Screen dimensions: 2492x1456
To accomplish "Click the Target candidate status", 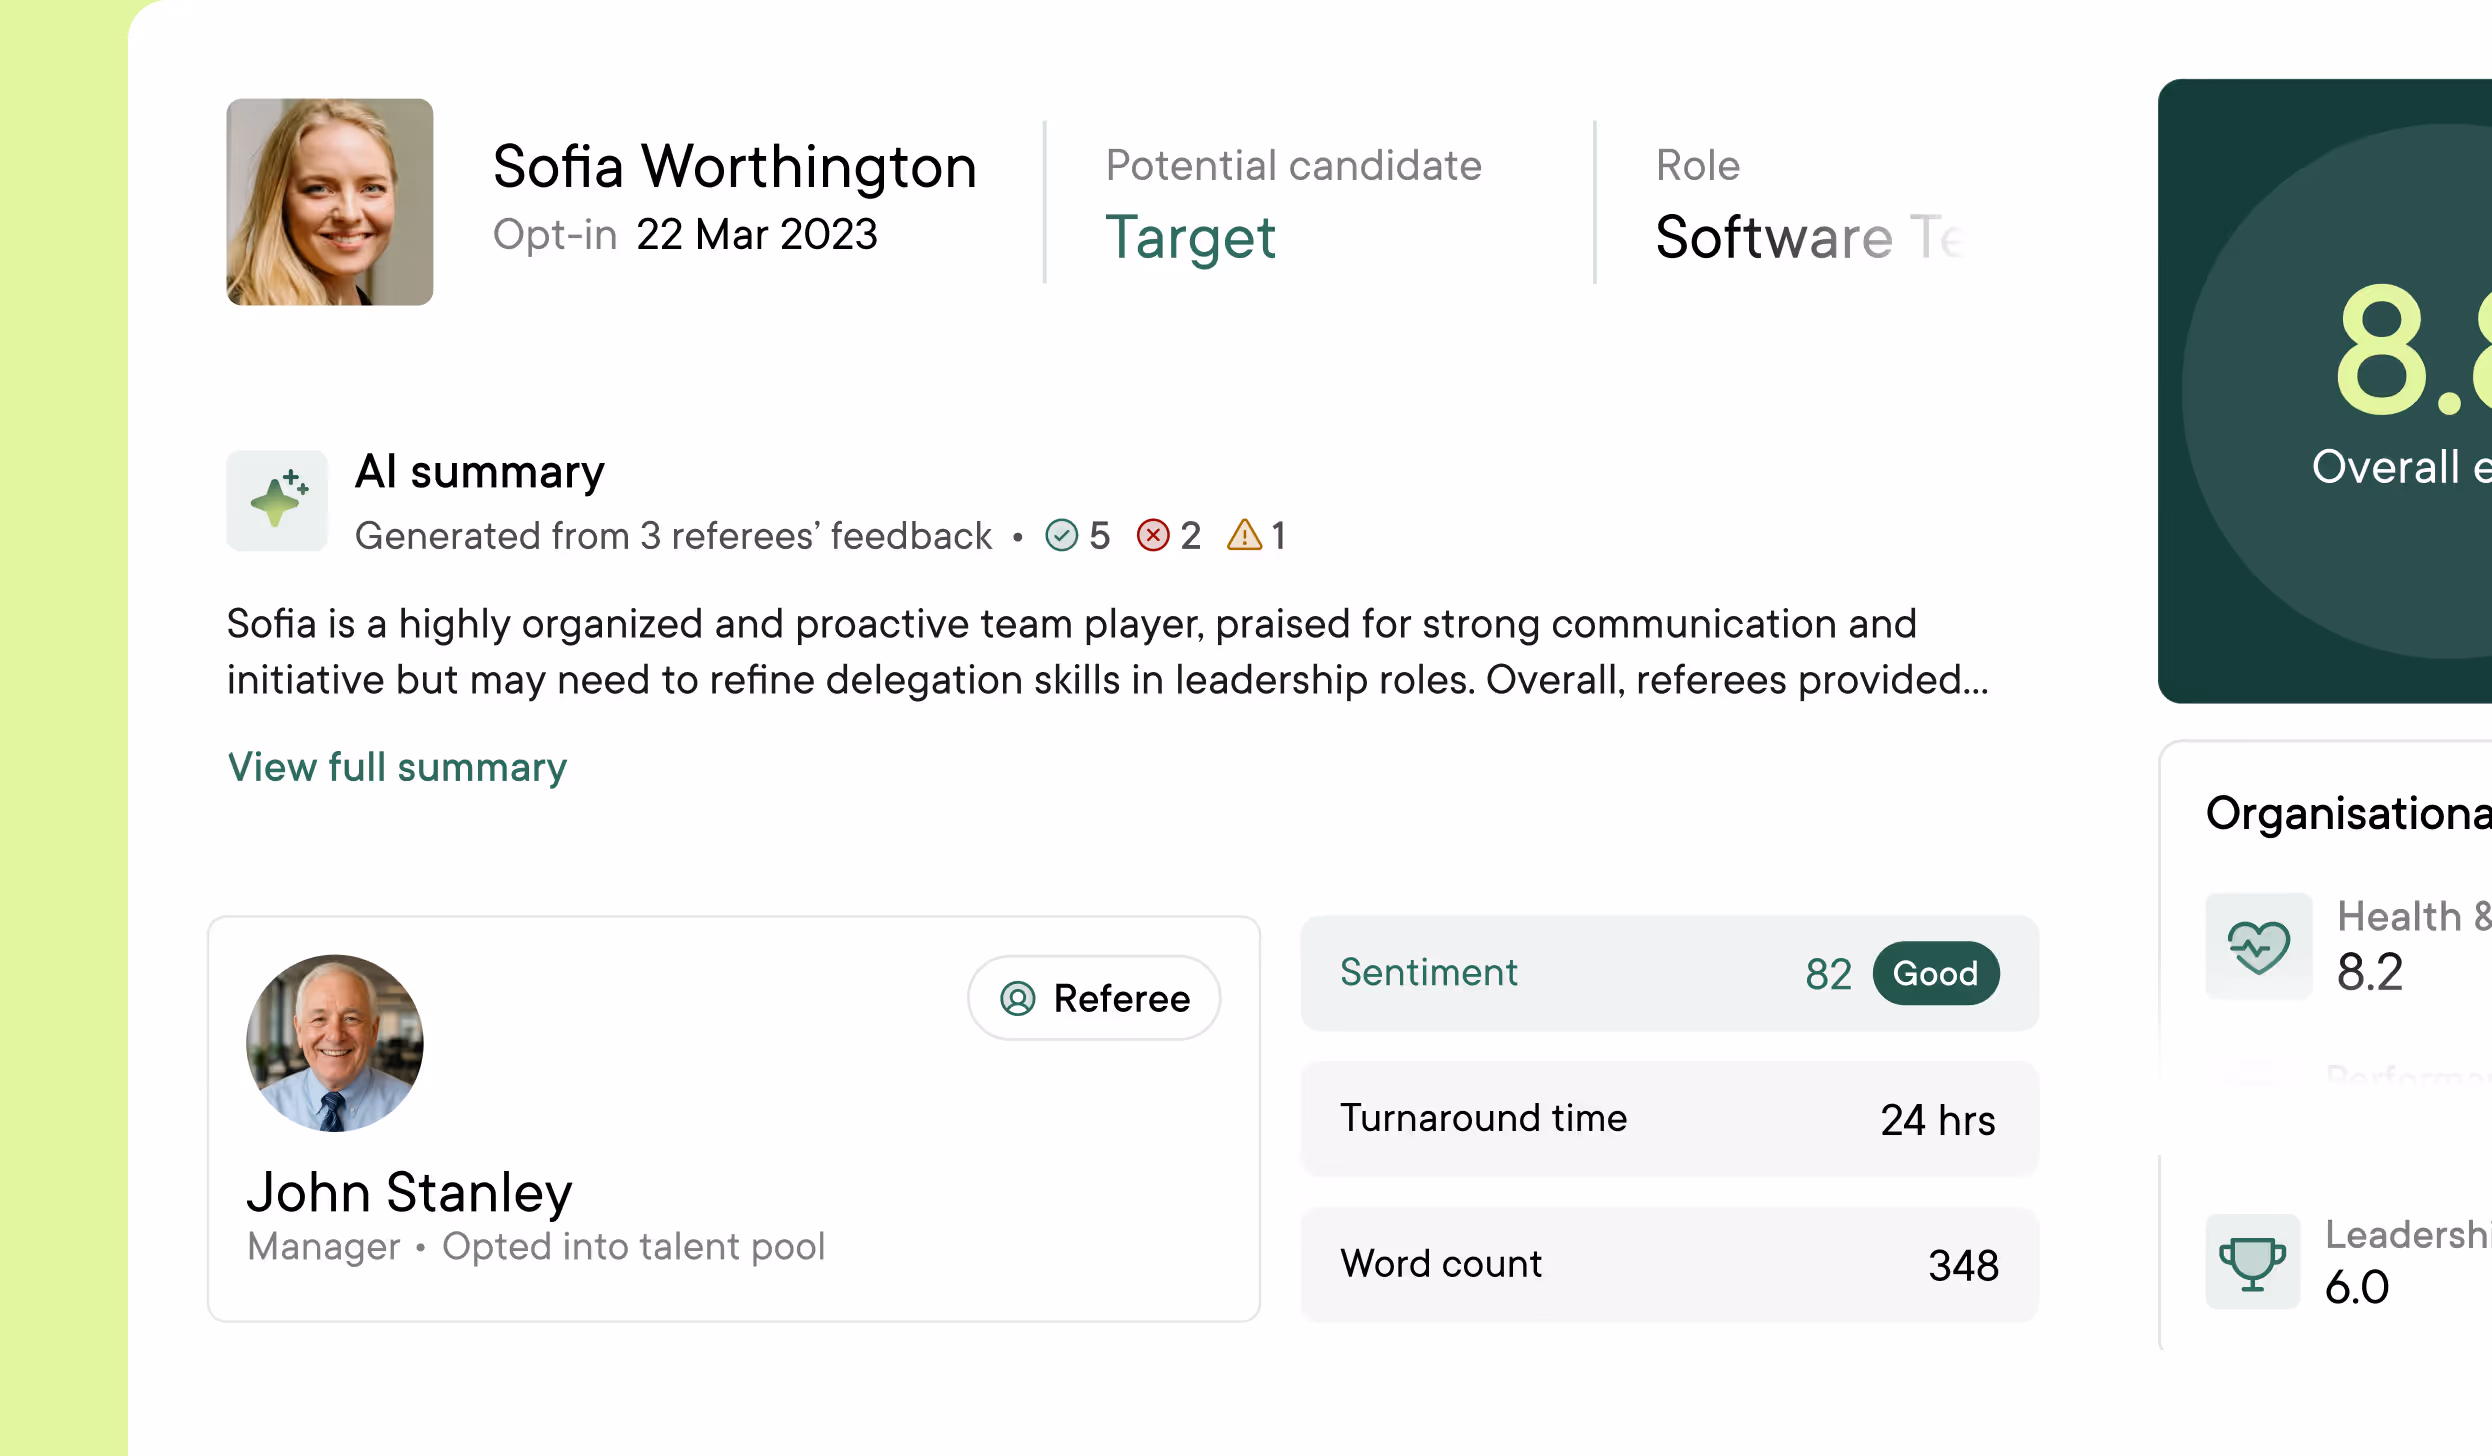I will [x=1190, y=238].
